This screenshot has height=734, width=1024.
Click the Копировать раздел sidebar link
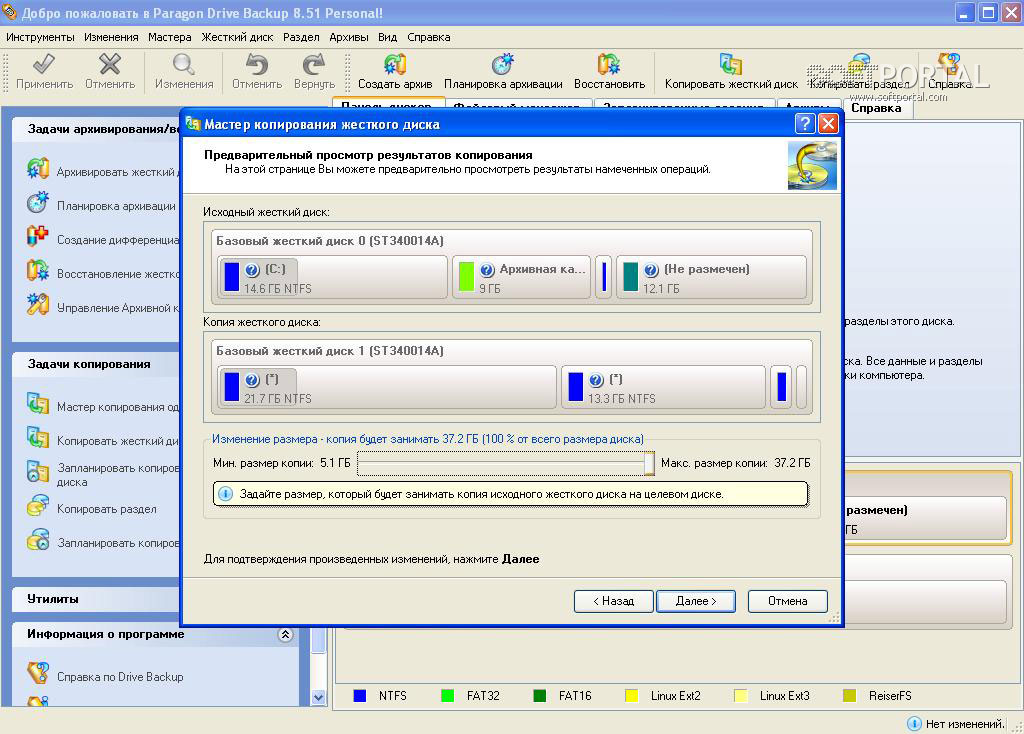click(106, 509)
